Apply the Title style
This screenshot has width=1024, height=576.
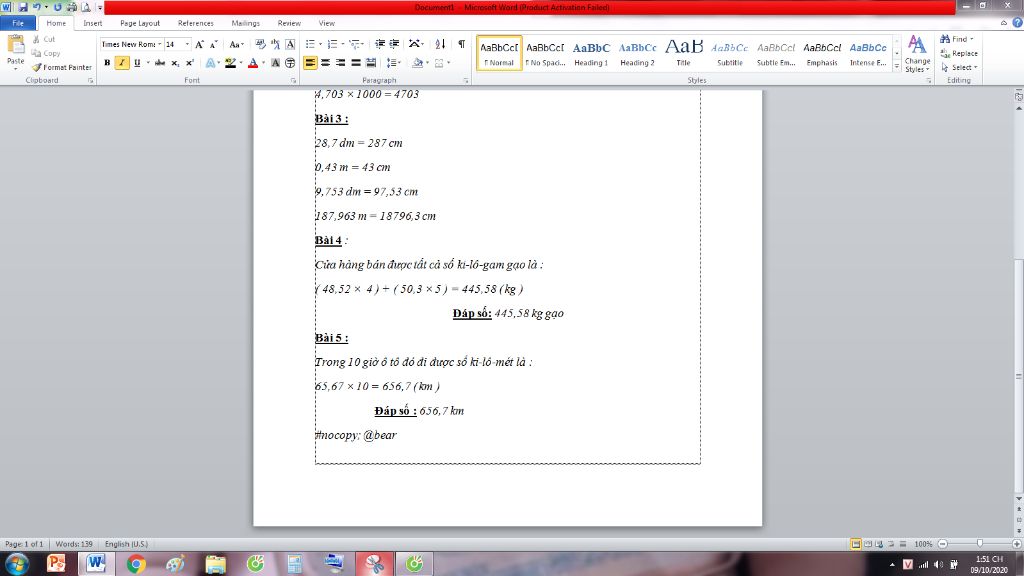[x=684, y=53]
